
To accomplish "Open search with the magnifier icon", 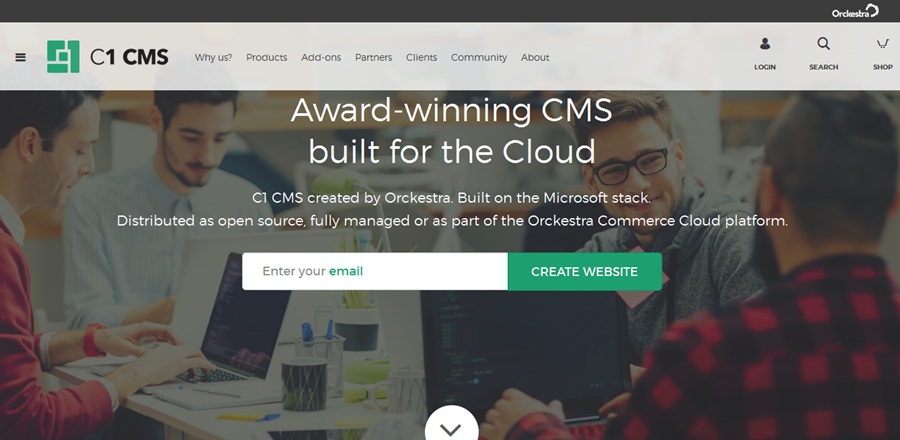I will pos(824,44).
